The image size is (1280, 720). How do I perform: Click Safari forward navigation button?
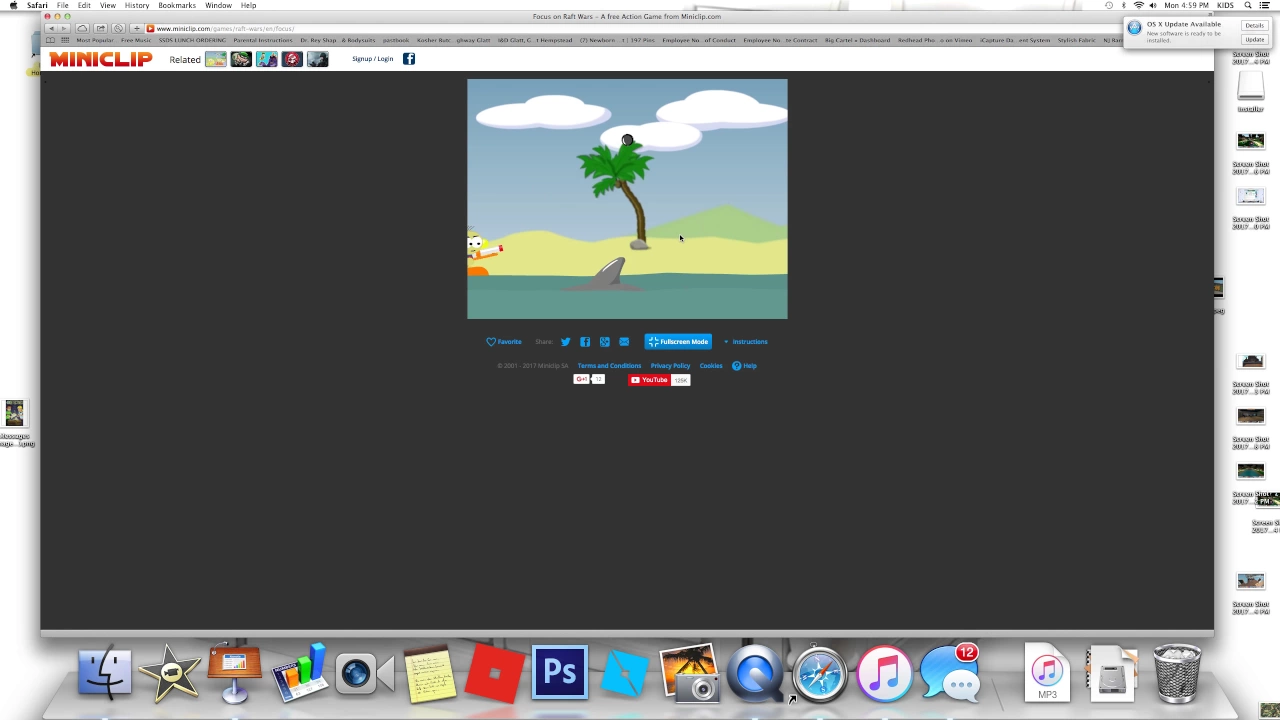[63, 28]
